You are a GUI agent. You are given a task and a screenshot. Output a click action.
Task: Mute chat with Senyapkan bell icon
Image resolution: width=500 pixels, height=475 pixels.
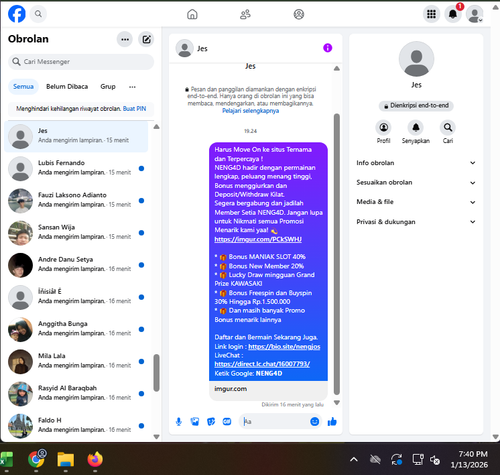(x=416, y=128)
